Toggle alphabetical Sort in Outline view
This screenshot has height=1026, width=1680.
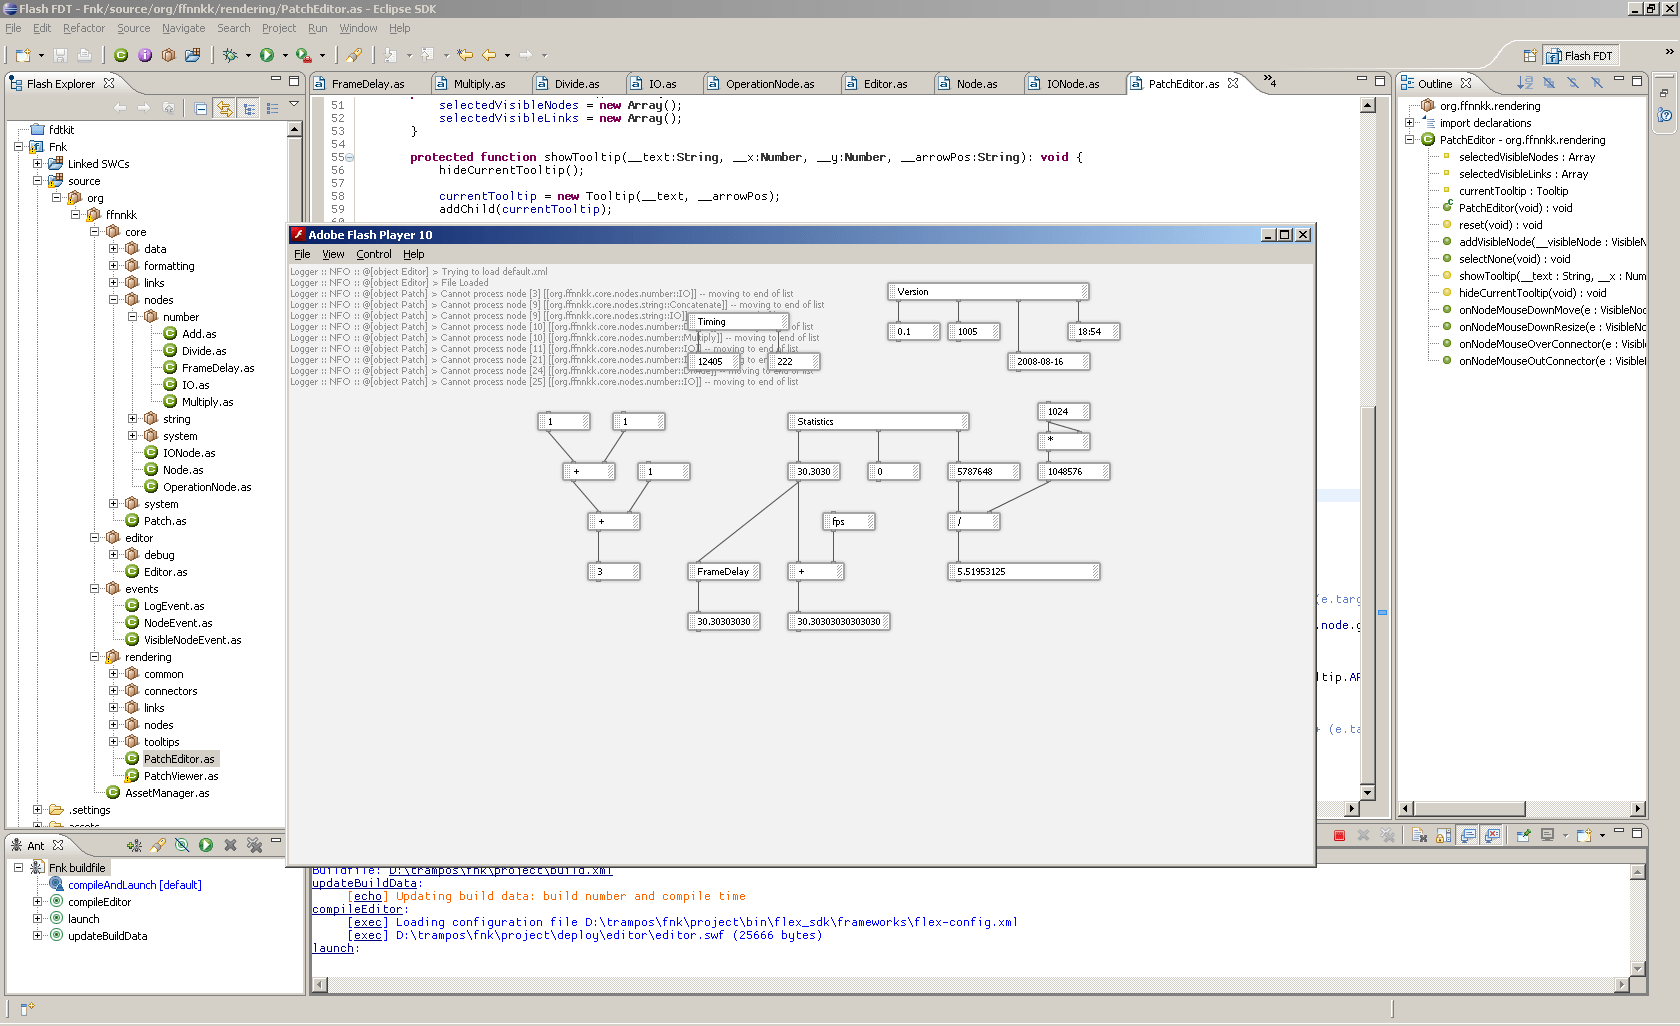[x=1525, y=83]
